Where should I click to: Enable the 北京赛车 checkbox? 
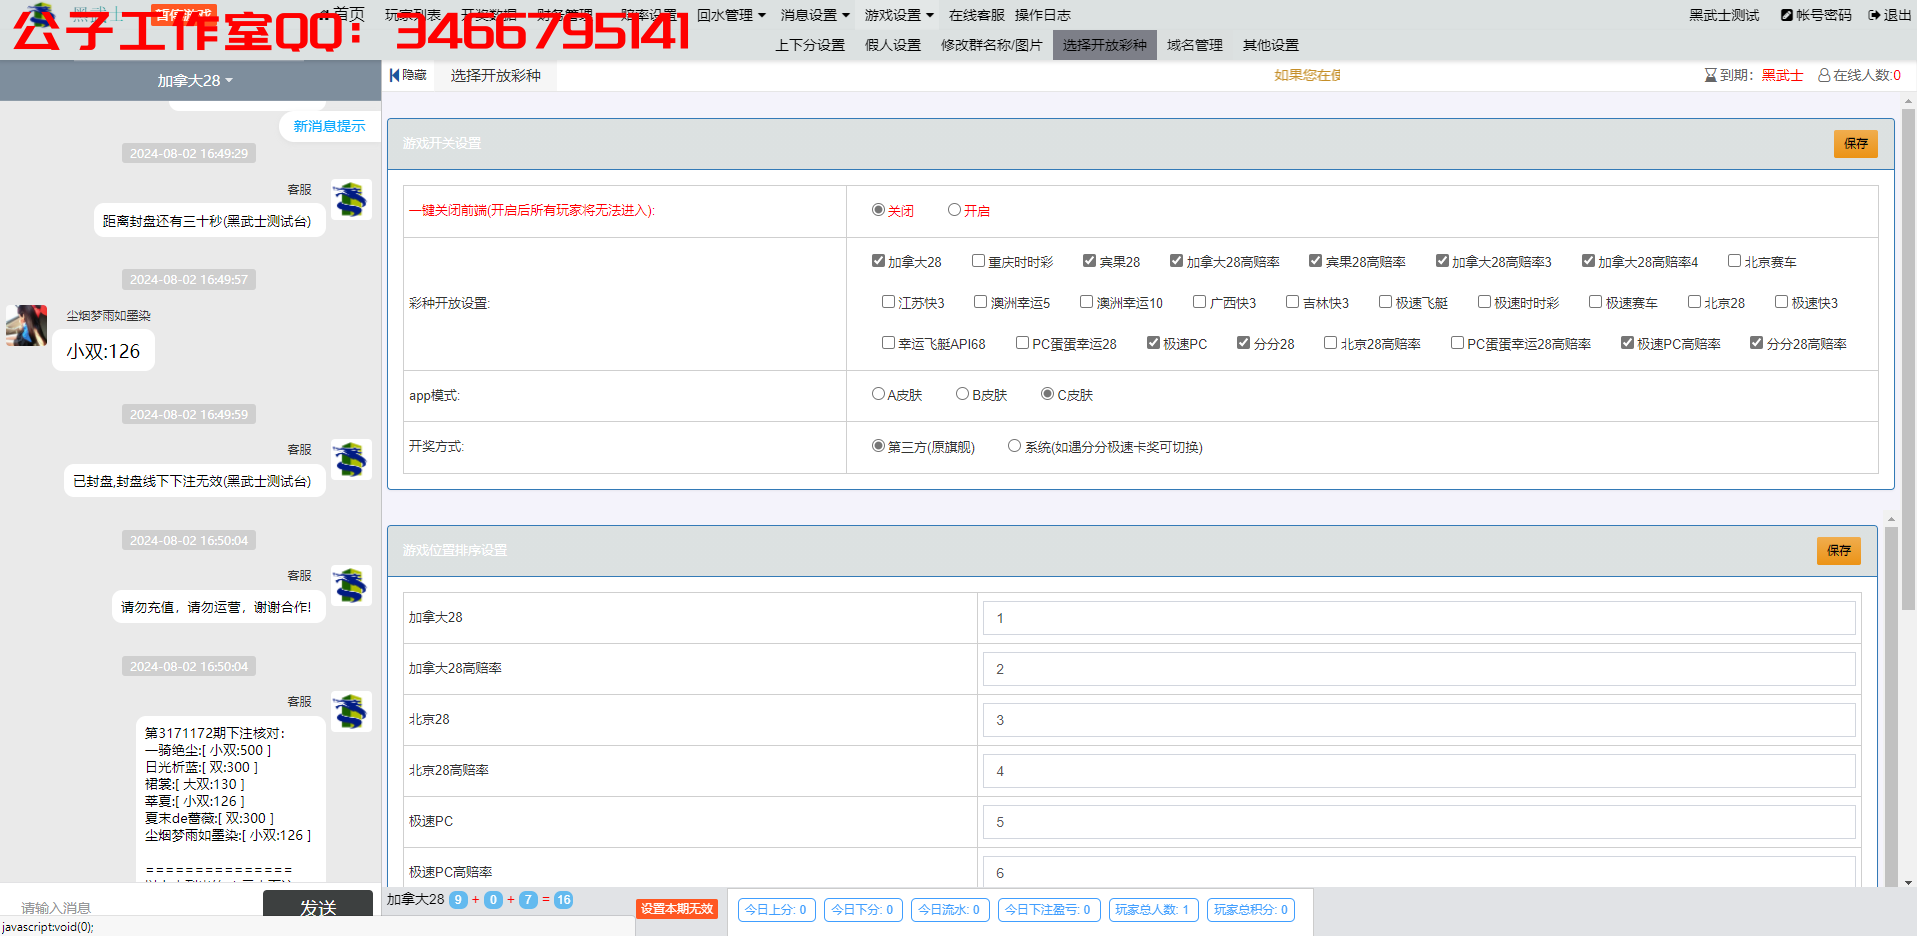[x=1734, y=261]
